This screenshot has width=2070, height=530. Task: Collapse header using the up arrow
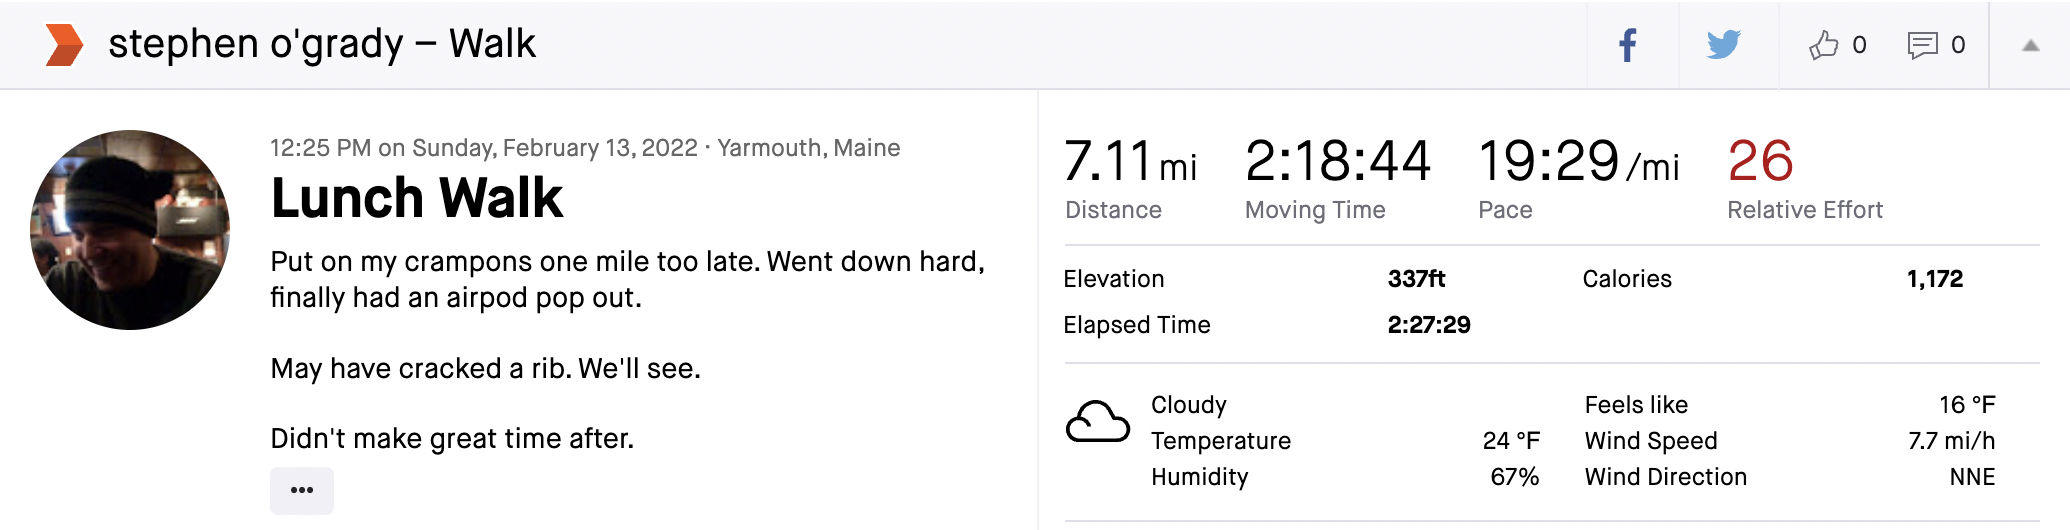point(2030,45)
